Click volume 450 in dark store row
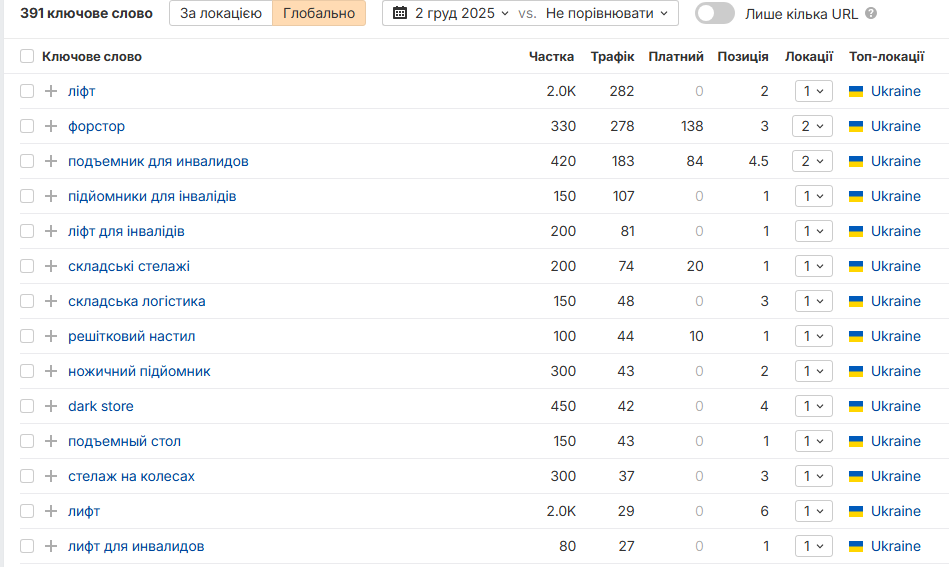949x567 pixels. pyautogui.click(x=563, y=406)
